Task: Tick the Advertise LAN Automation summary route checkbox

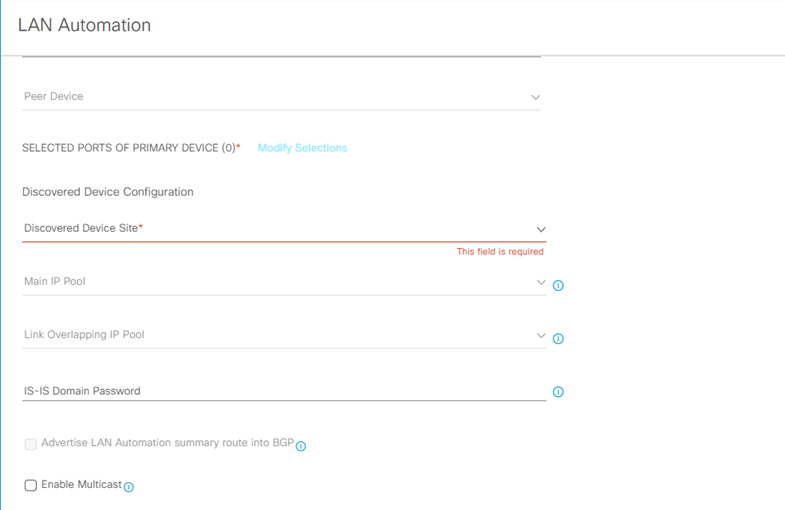Action: 31,444
